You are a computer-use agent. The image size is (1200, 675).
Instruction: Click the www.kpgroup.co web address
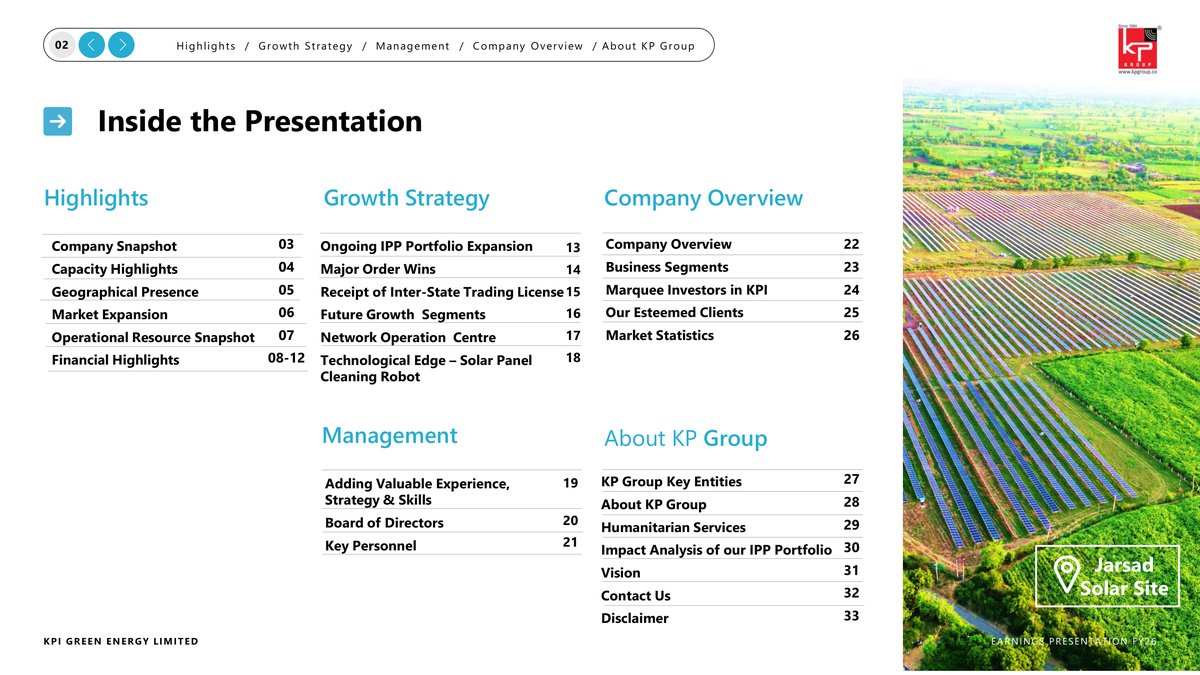1138,72
